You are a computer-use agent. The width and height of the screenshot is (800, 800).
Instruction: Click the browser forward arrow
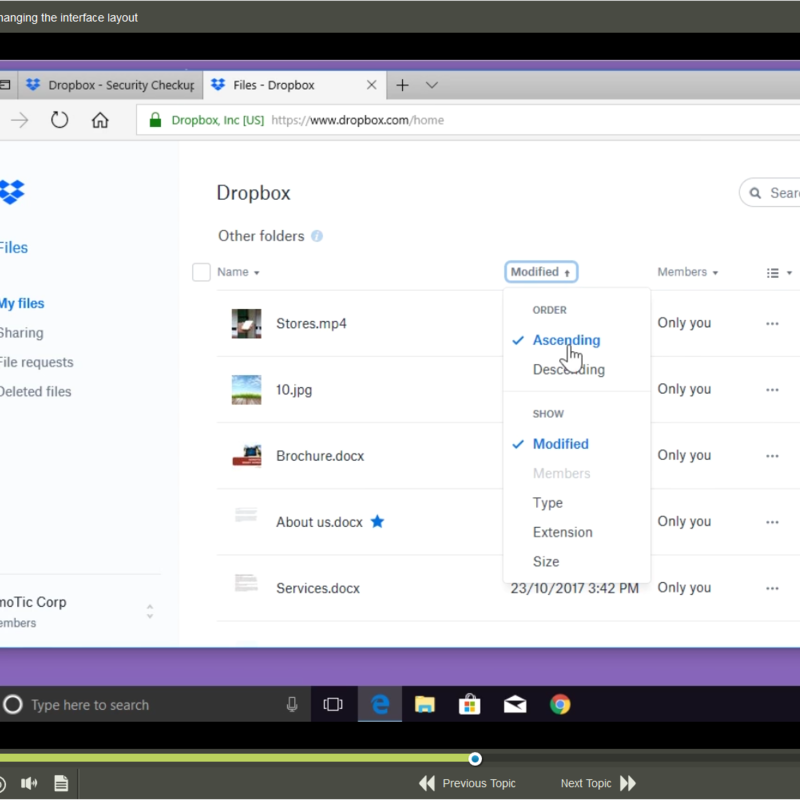click(19, 120)
